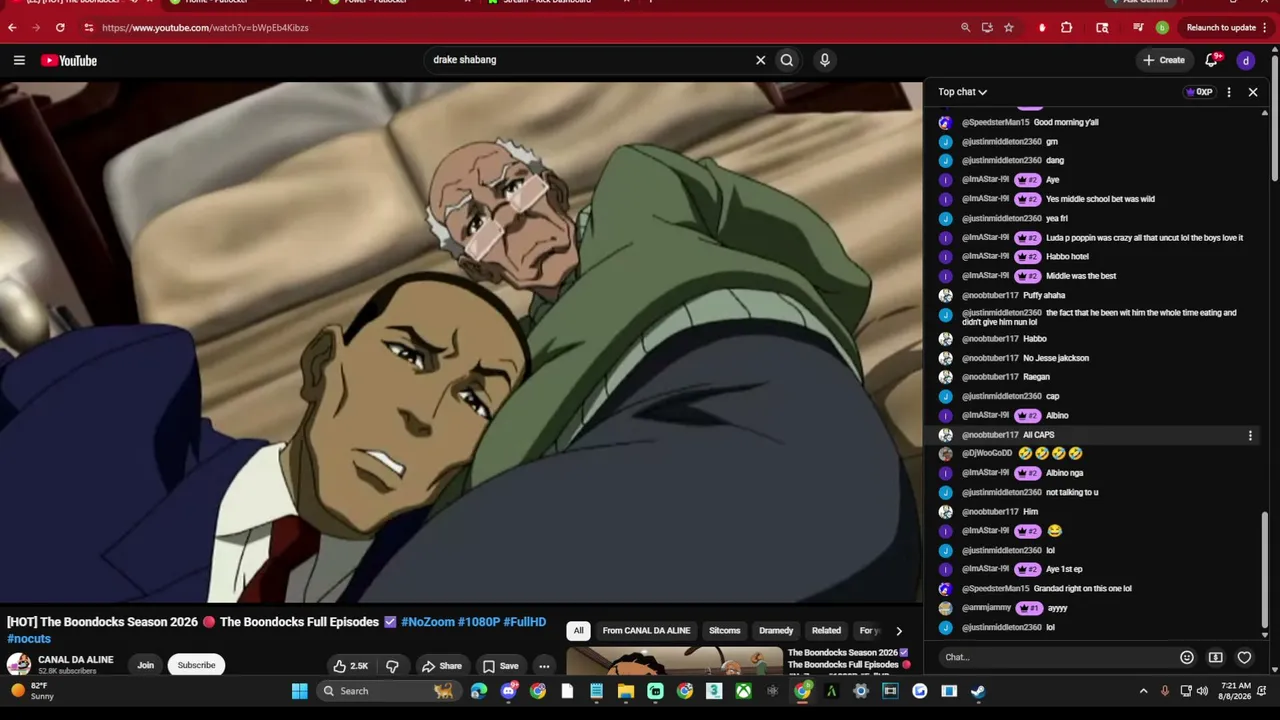
Task: Select the Related filter chip
Action: (x=826, y=631)
